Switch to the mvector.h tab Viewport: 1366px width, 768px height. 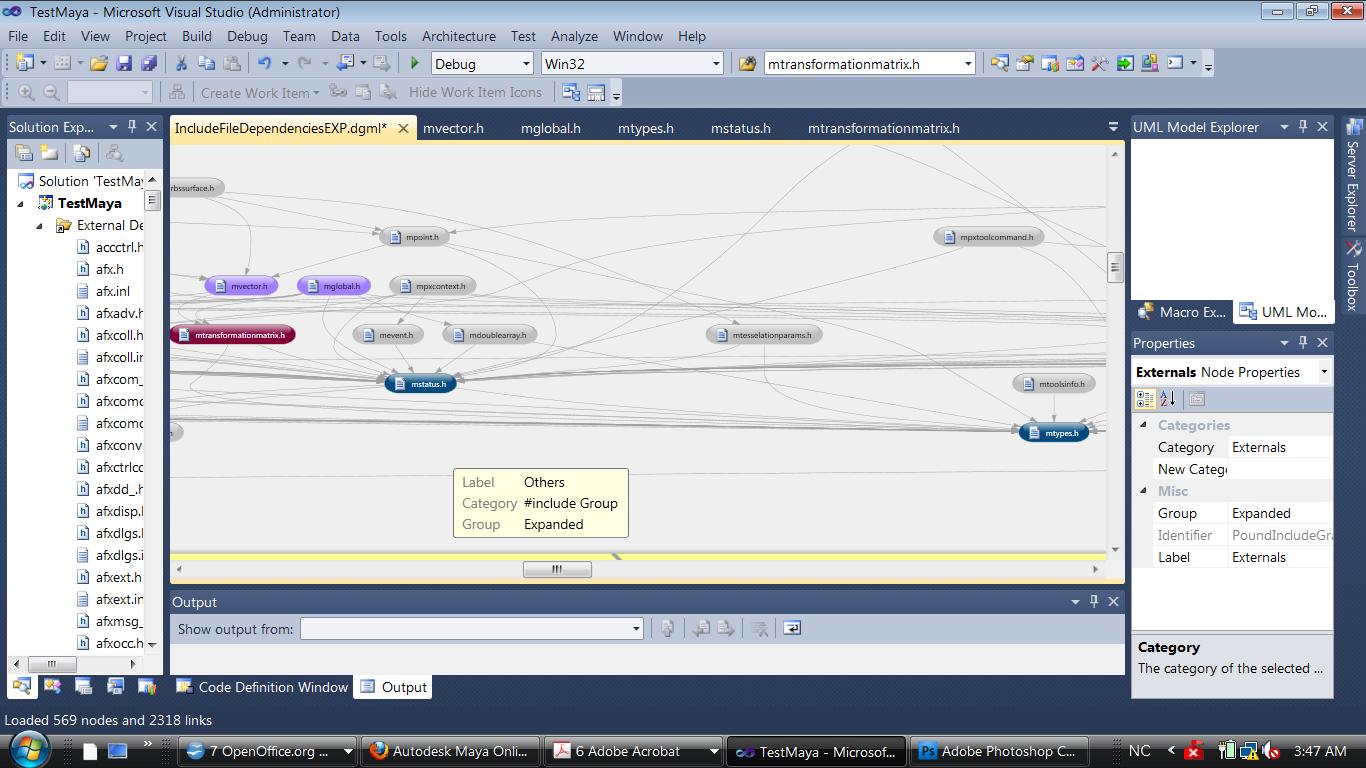click(453, 128)
